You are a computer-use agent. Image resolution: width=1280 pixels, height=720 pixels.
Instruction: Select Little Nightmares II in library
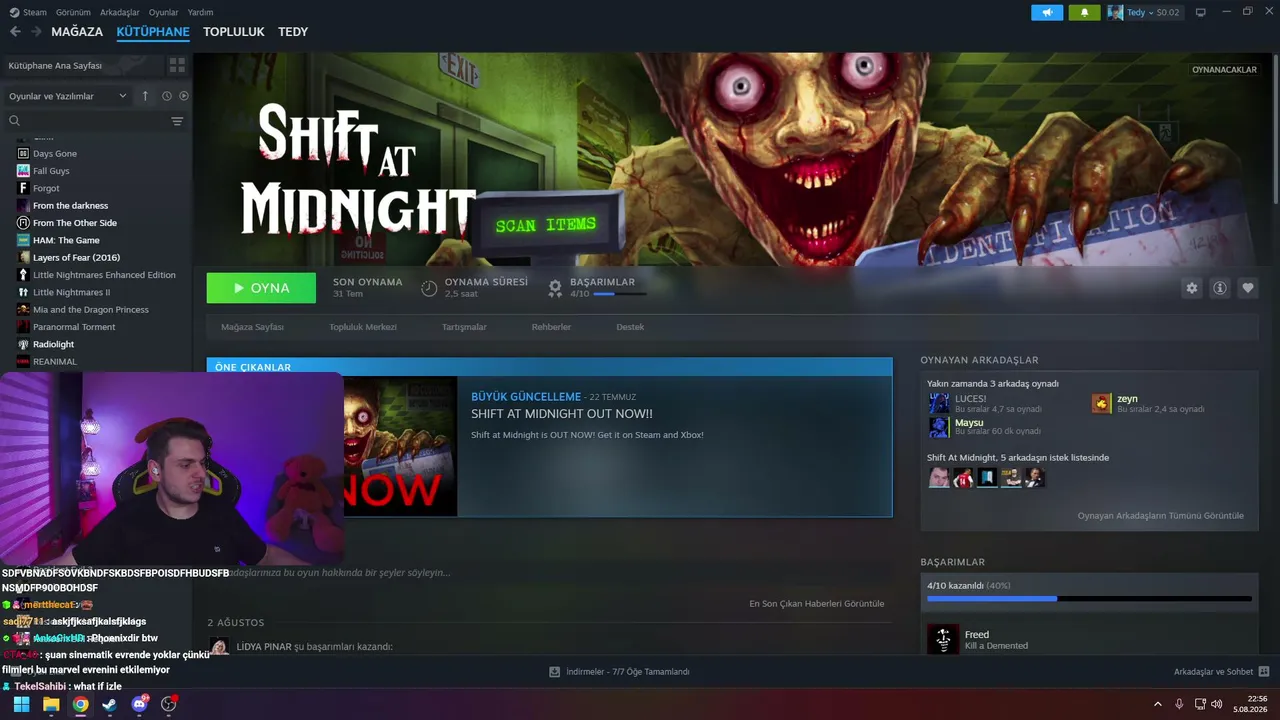71,292
